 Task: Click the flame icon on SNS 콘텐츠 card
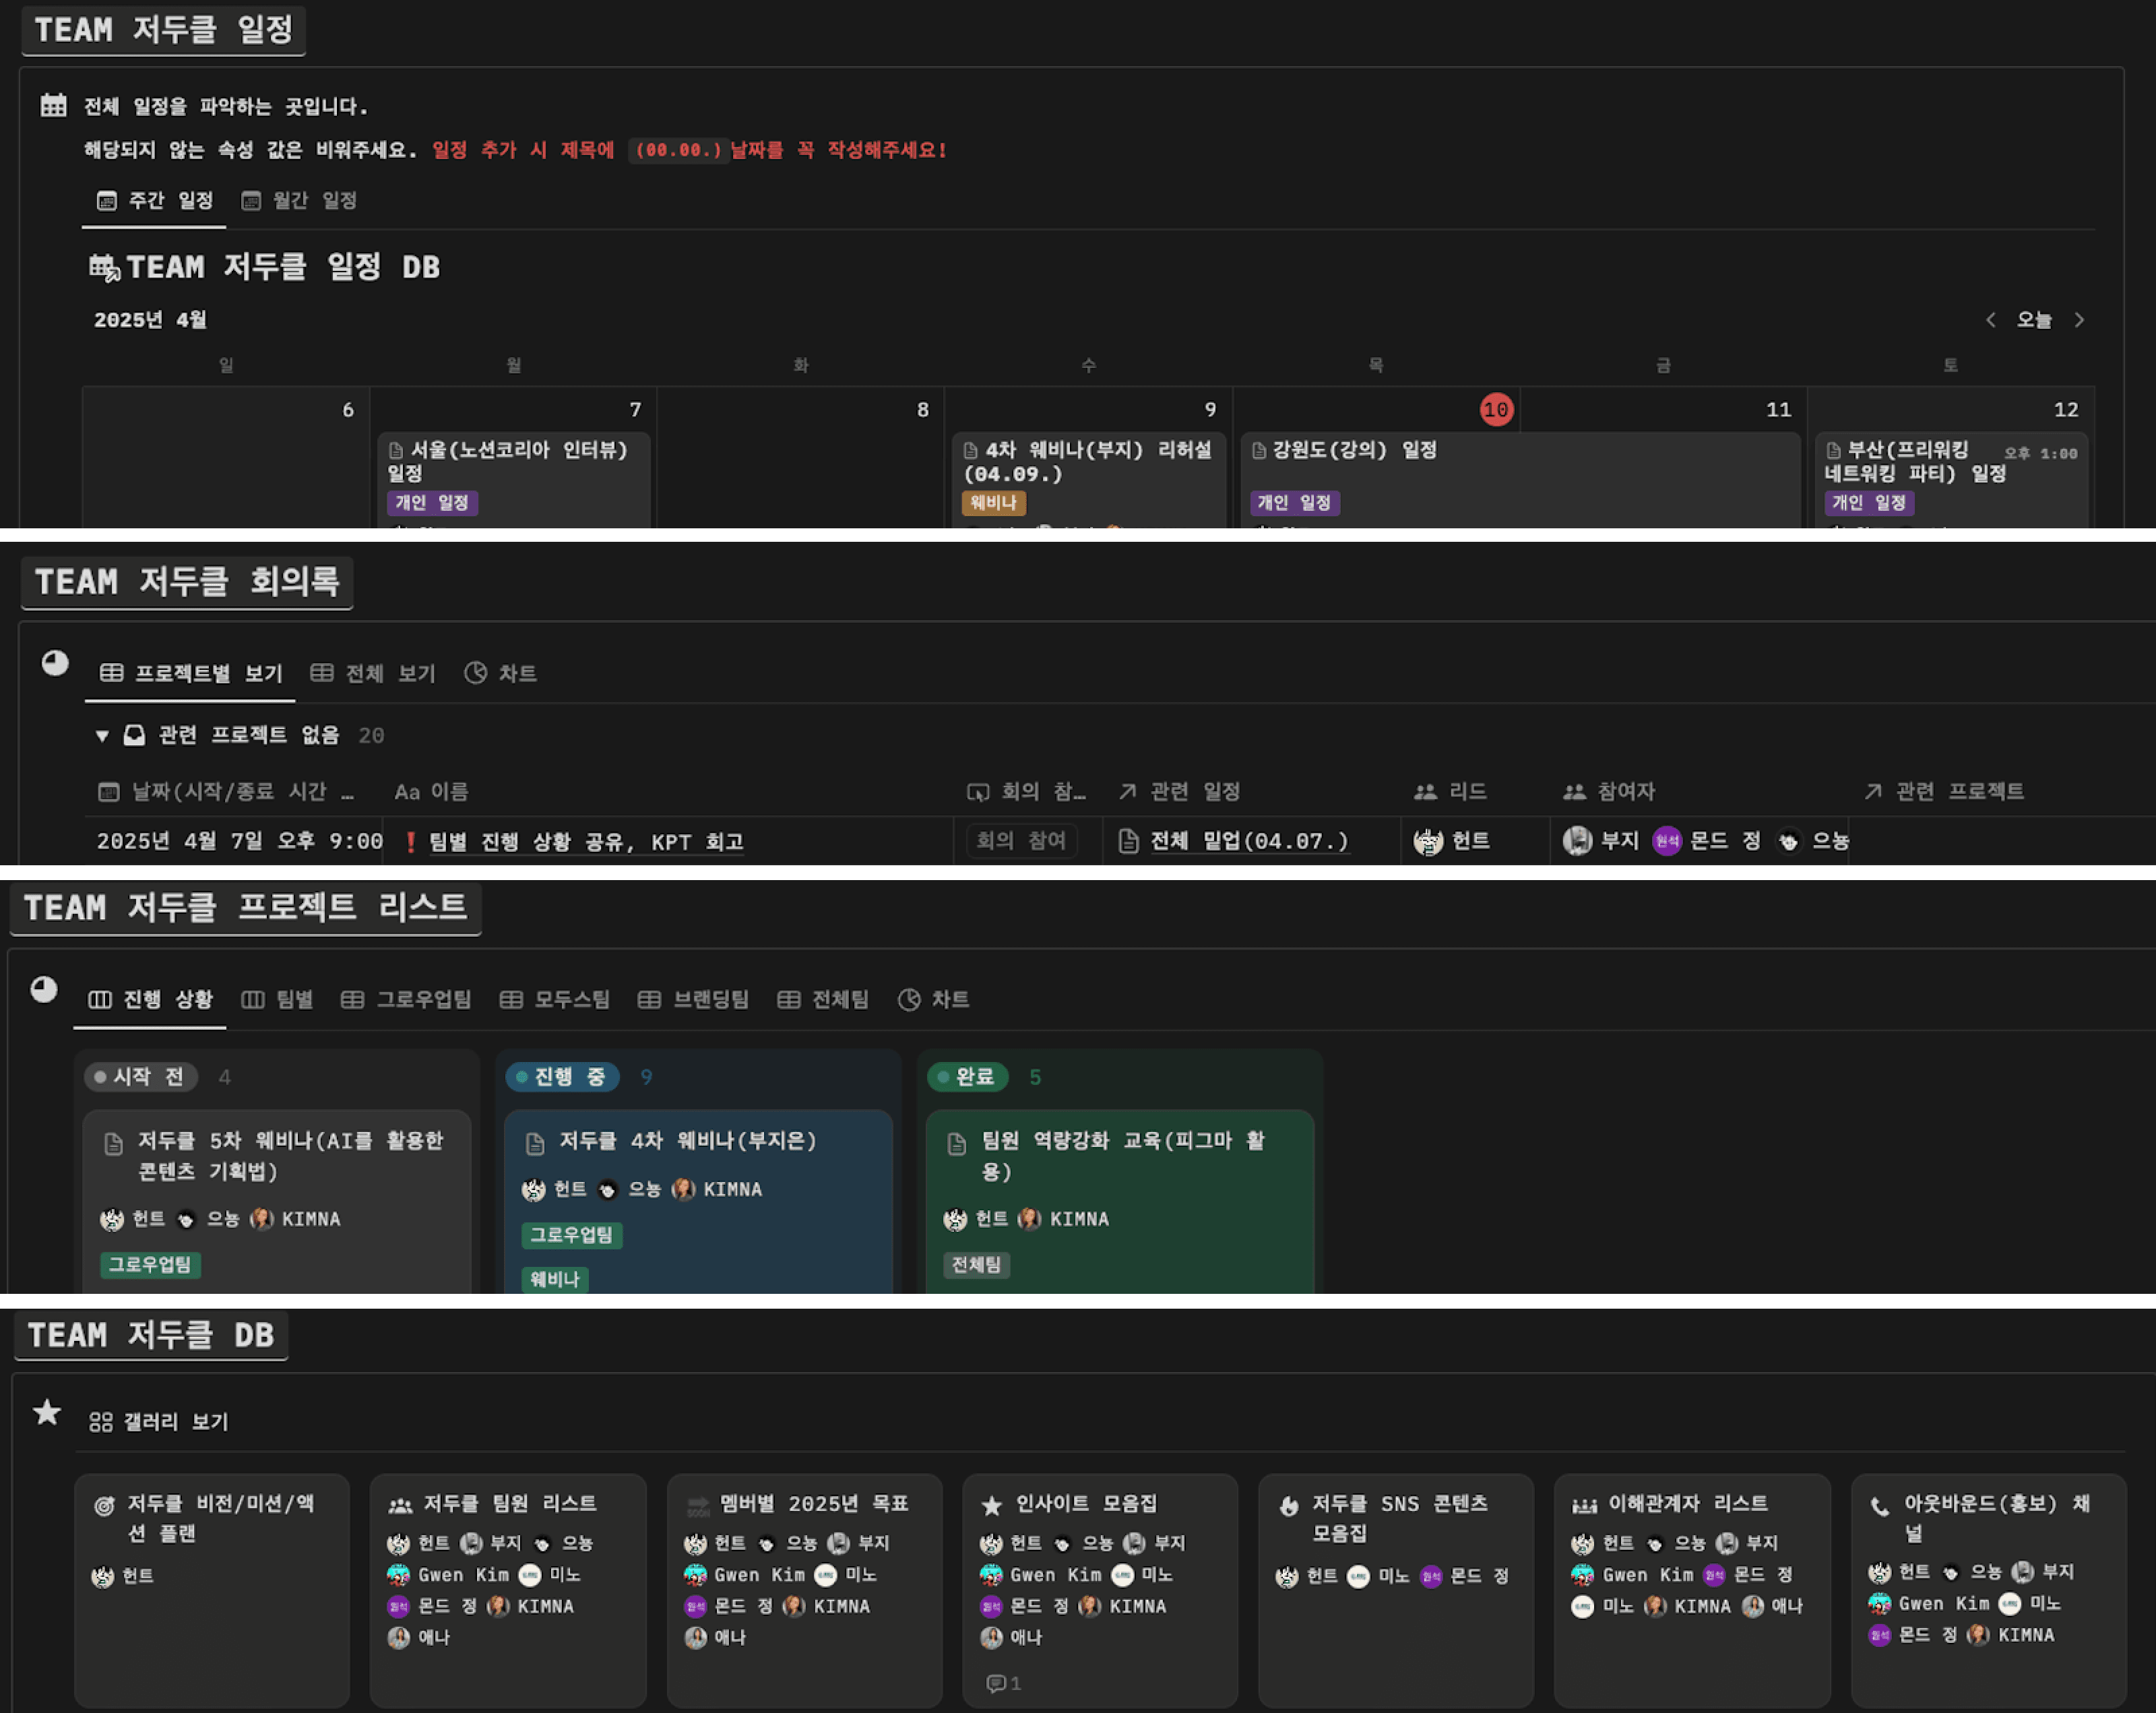click(x=1289, y=1505)
